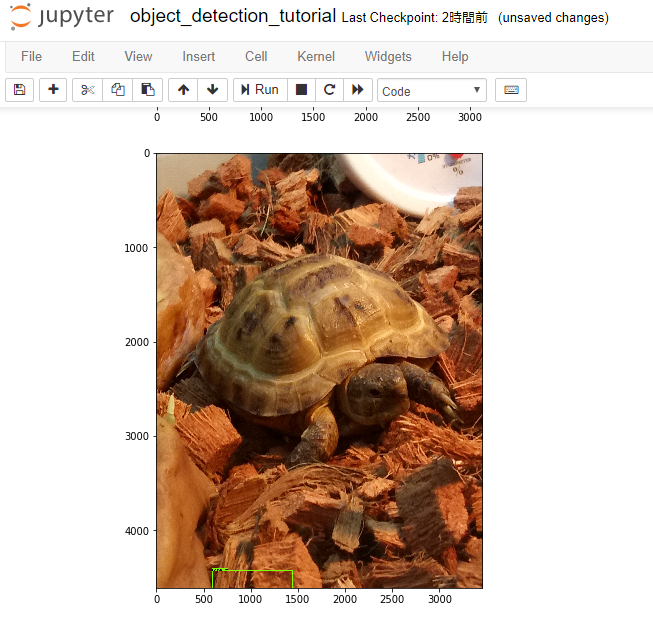Paste cells below icon
Screen dimensions: 653x617
[x=147, y=90]
